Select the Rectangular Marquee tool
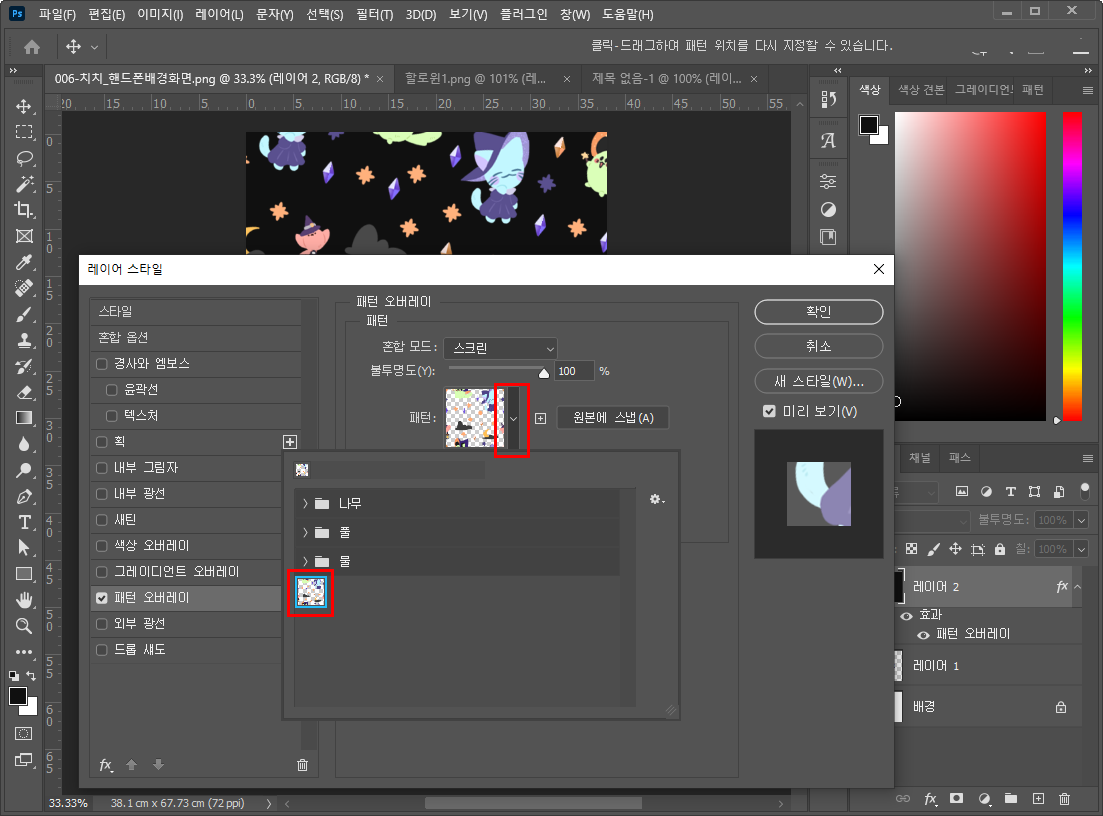 coord(24,132)
